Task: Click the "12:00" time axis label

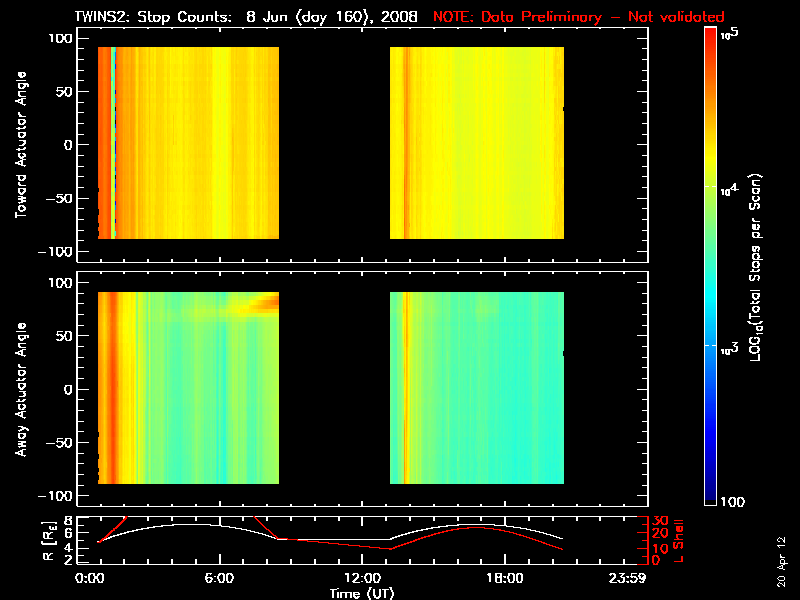Action: point(362,578)
